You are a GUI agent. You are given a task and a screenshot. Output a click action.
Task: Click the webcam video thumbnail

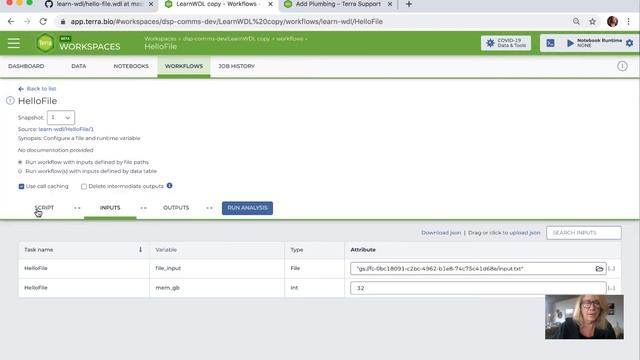tap(584, 317)
